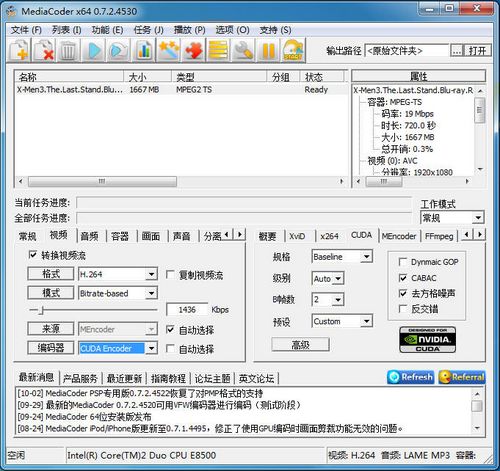
Task: Click the 高级 advanced button
Action: click(300, 344)
